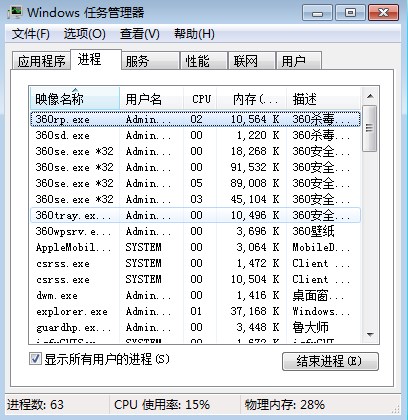This screenshot has height=420, width=408.
Task: Maximize the Task Manager window
Action: [350, 13]
